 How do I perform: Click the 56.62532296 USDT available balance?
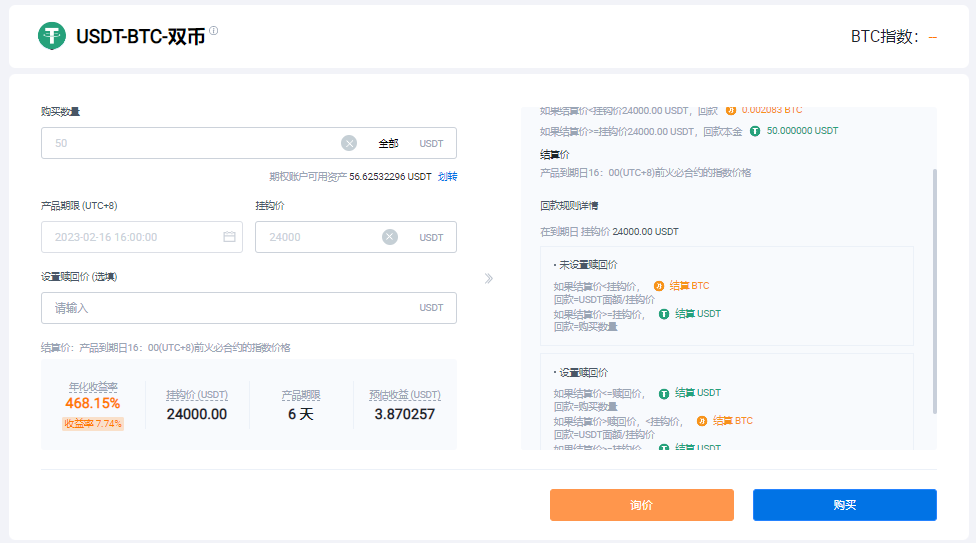click(x=390, y=176)
